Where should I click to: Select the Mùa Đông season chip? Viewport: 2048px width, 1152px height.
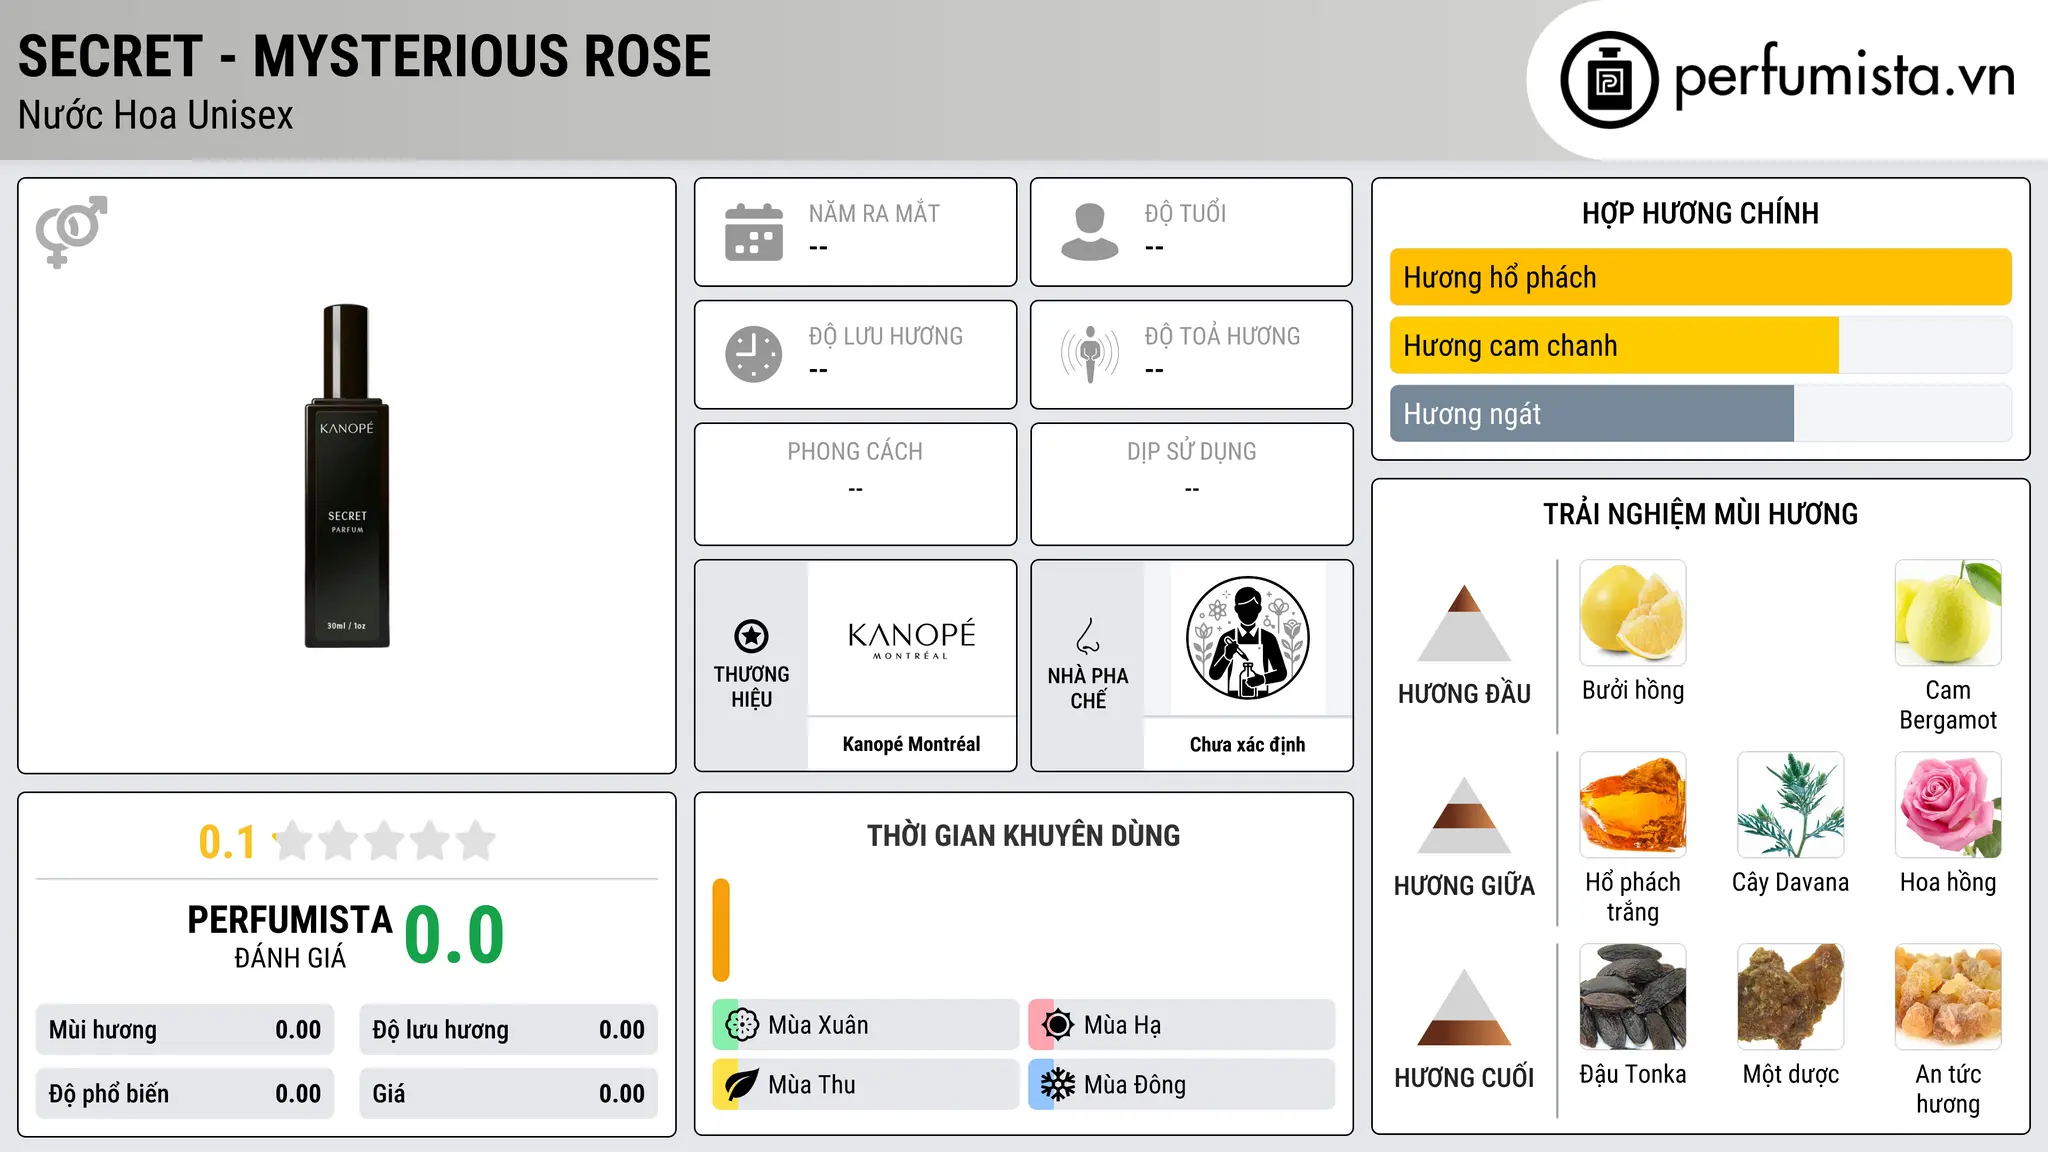(1181, 1085)
